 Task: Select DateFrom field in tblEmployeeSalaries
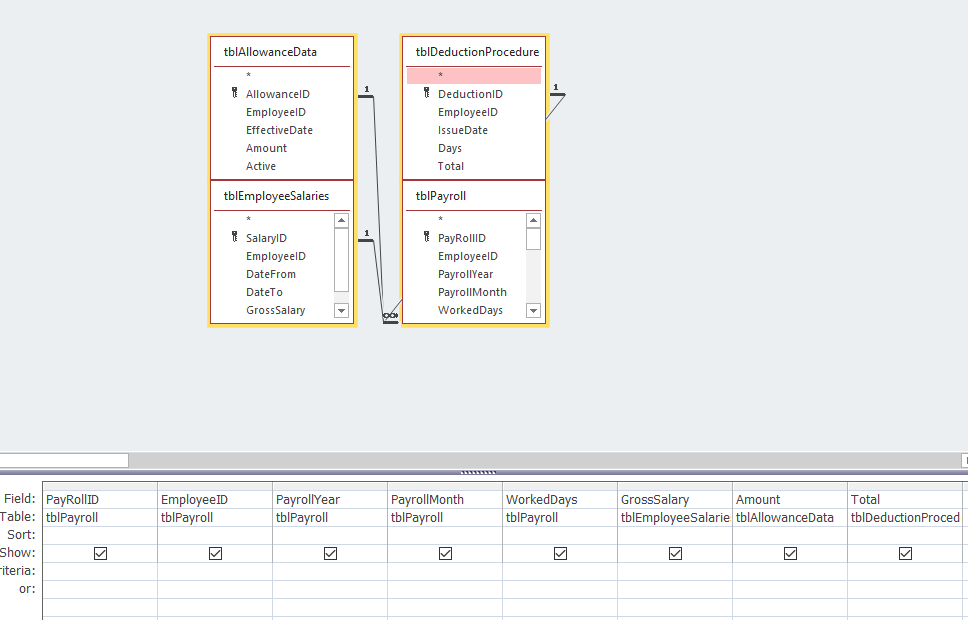pyautogui.click(x=270, y=274)
